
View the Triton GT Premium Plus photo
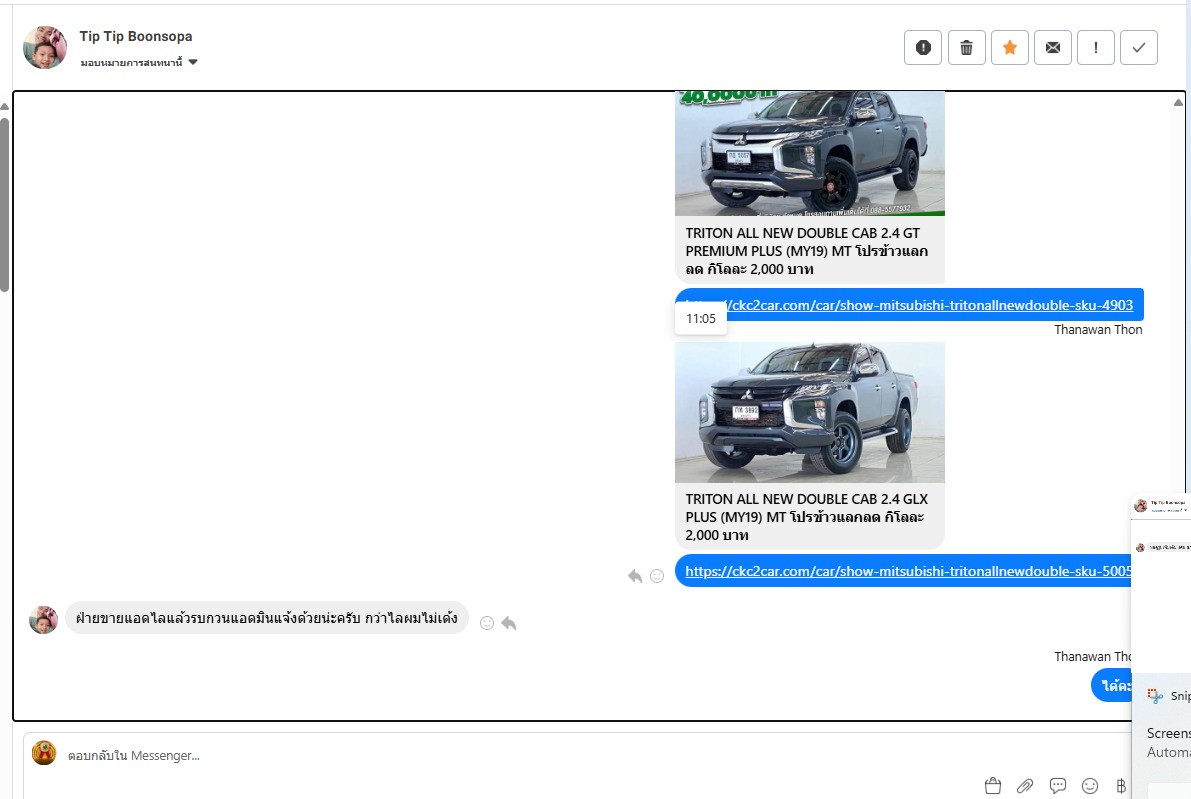809,153
